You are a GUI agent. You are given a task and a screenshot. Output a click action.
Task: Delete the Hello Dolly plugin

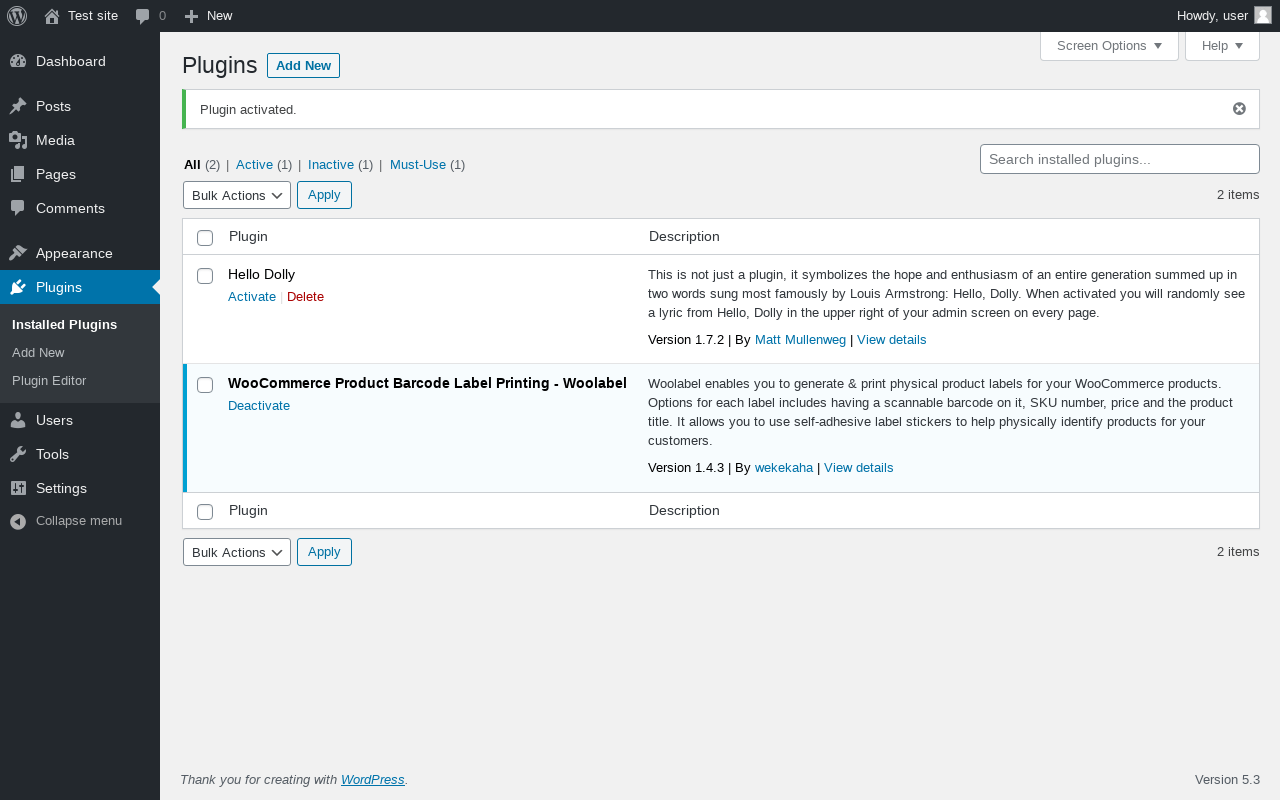305,297
